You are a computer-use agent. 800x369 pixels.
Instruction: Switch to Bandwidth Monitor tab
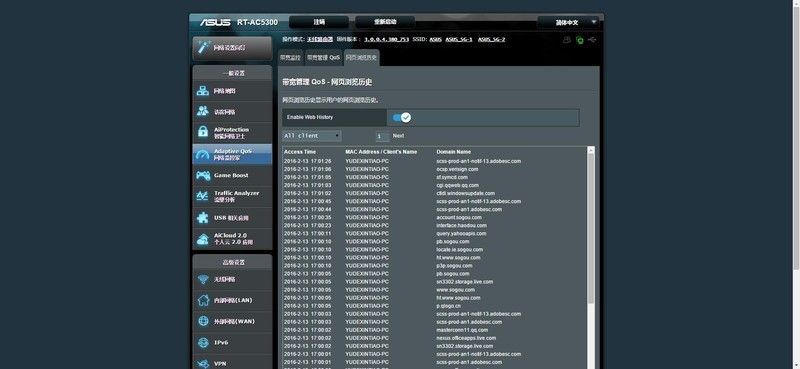(x=290, y=58)
